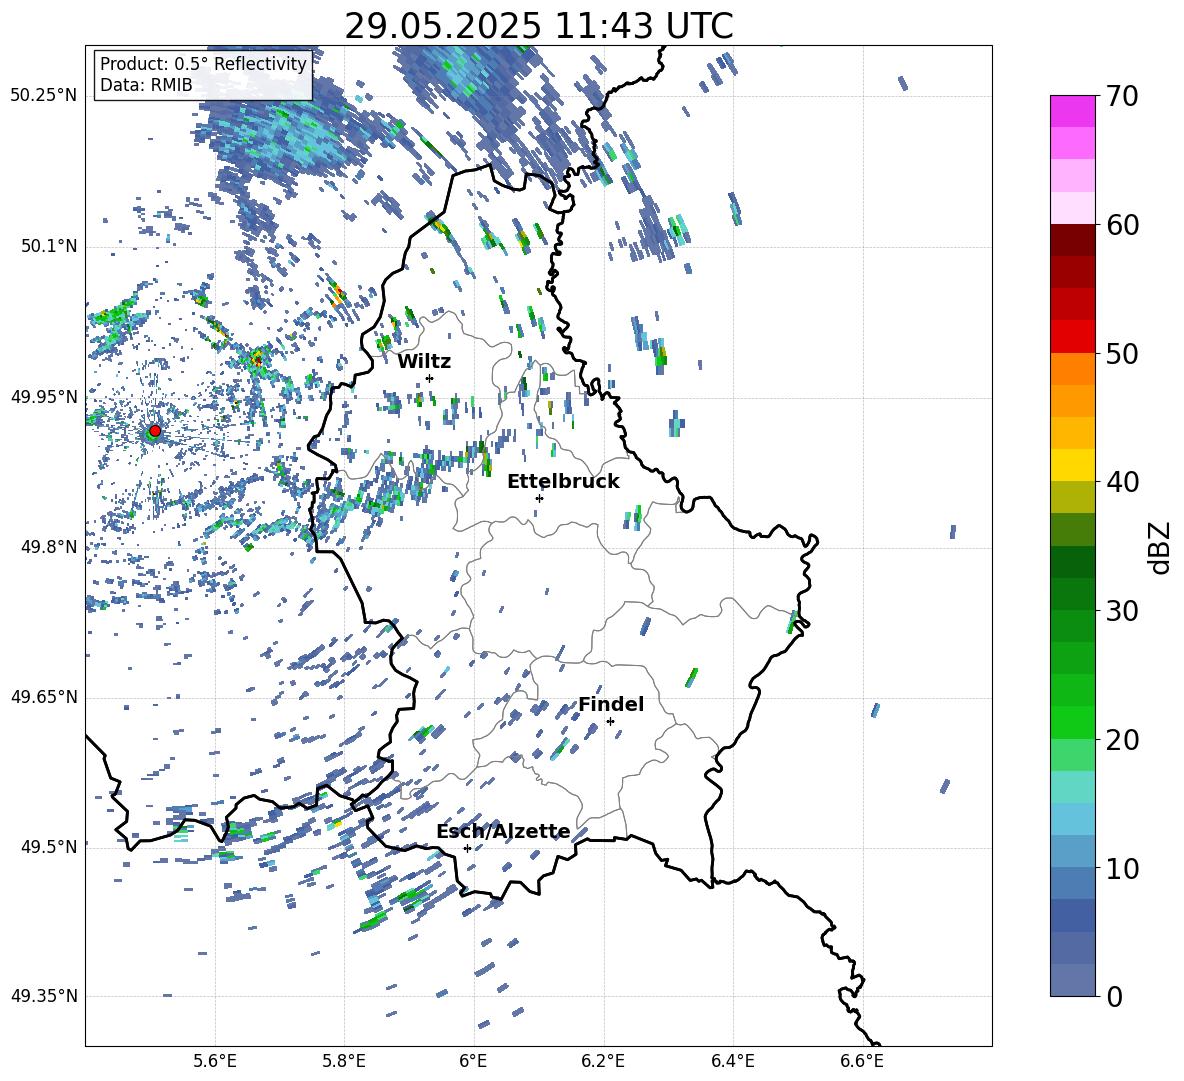Click the 6.4°E longitude label
Screen dimensions: 1184x1081
(732, 1061)
